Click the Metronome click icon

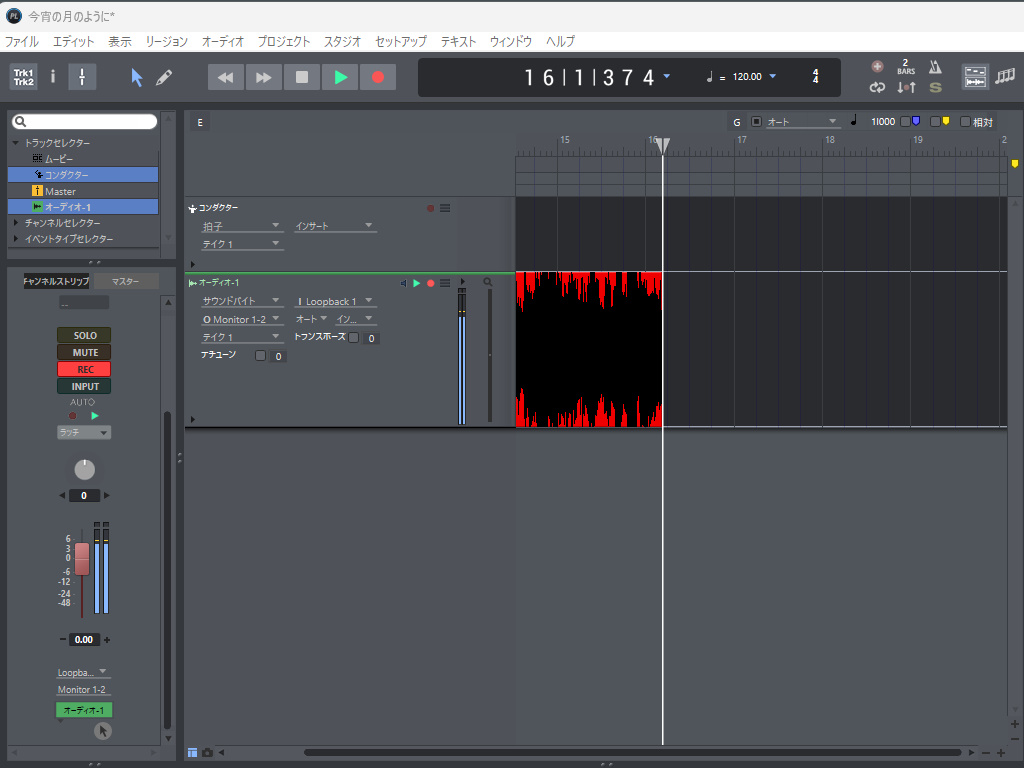click(935, 67)
